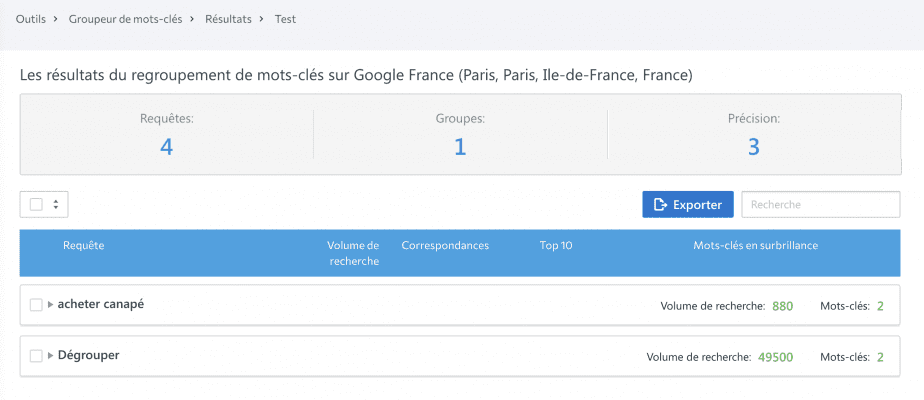
Task: Open the Outils breadcrumb link
Action: [31, 19]
